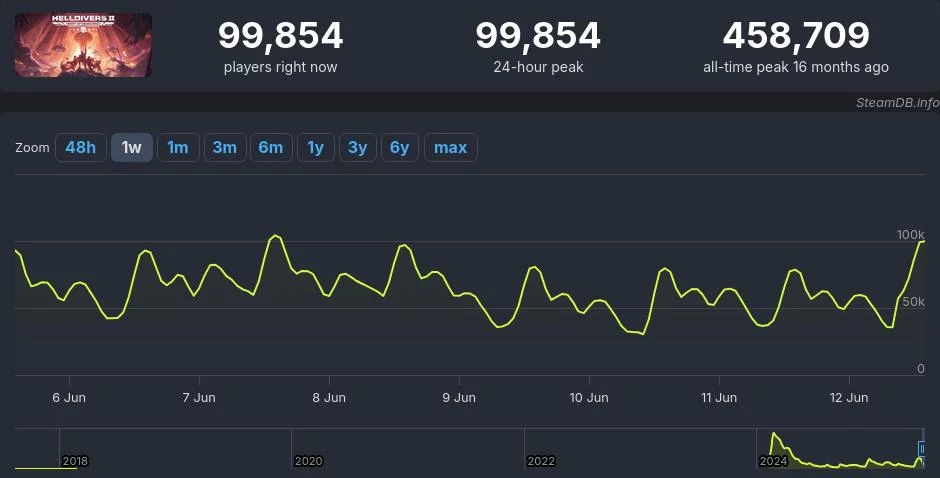Click the 7 Jun axis label
The height and width of the screenshot is (478, 940).
click(199, 398)
